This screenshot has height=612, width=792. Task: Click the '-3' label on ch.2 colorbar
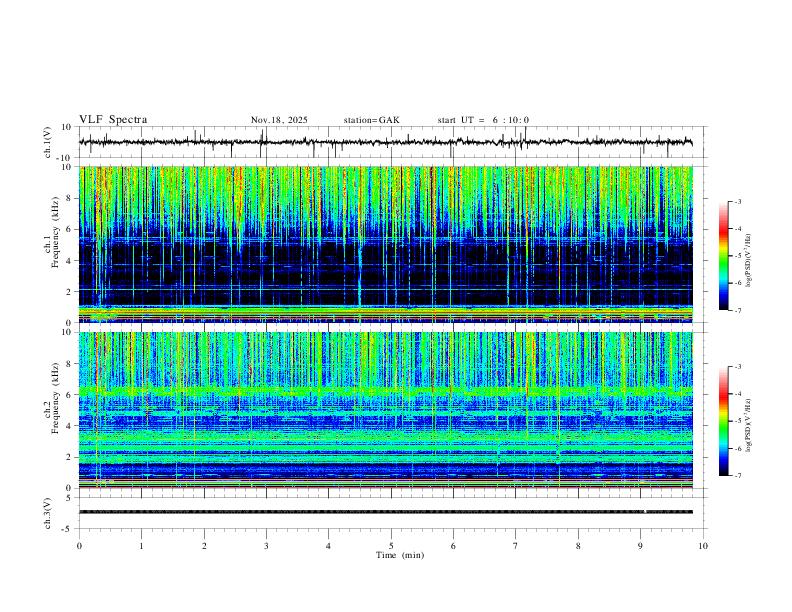click(x=737, y=366)
